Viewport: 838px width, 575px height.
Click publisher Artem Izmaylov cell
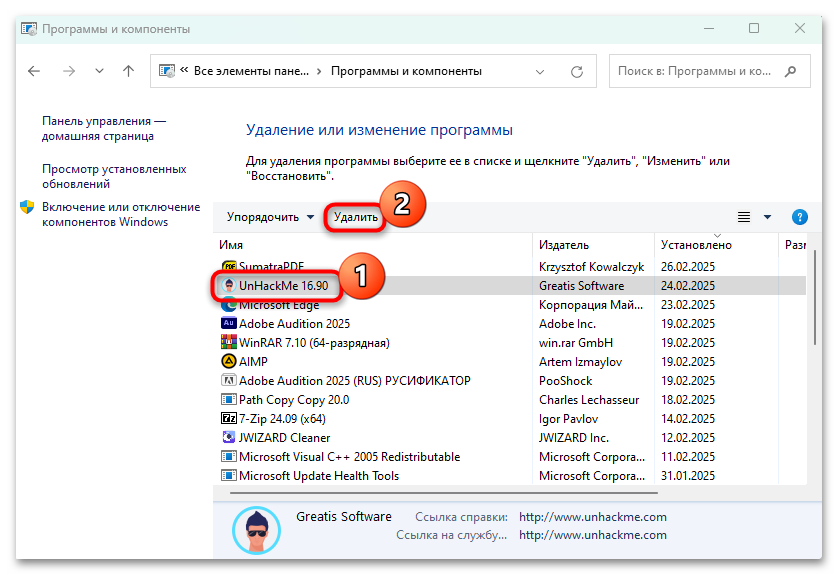pos(580,362)
